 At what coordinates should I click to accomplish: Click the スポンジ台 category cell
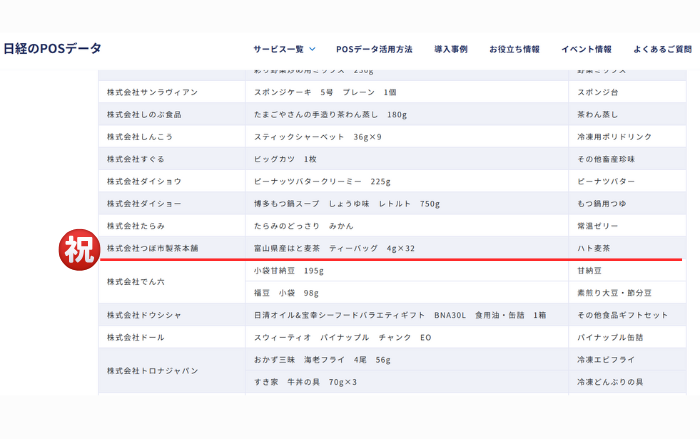pos(627,92)
